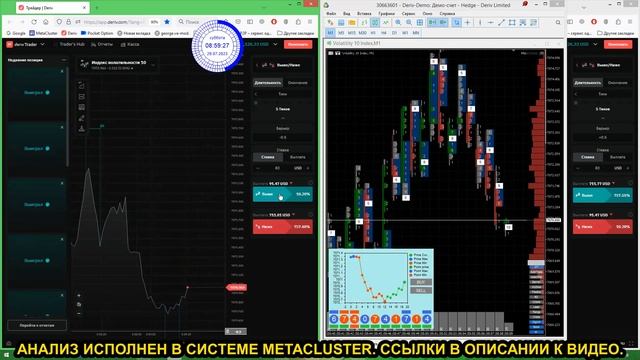This screenshot has width=640, height=360.
Task: Select the trendline drawing tool in MetaTrader
Action: [501, 23]
